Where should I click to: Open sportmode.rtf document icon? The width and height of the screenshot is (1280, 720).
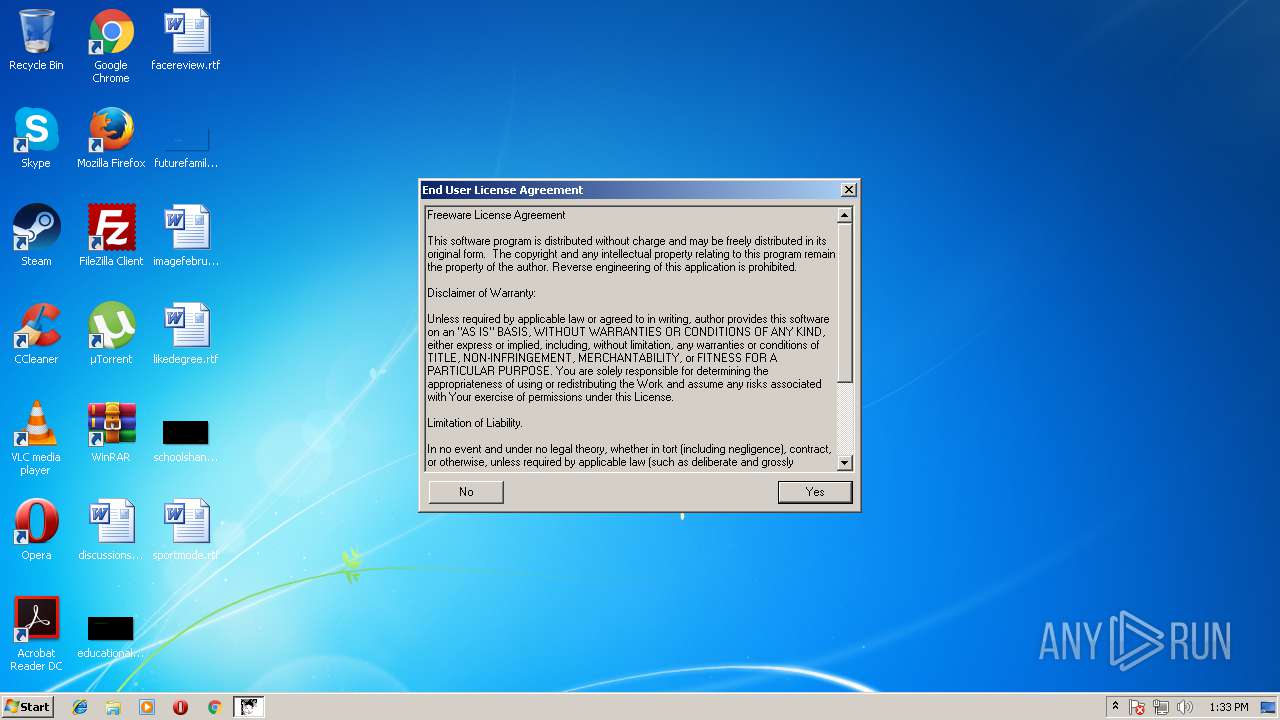[186, 530]
